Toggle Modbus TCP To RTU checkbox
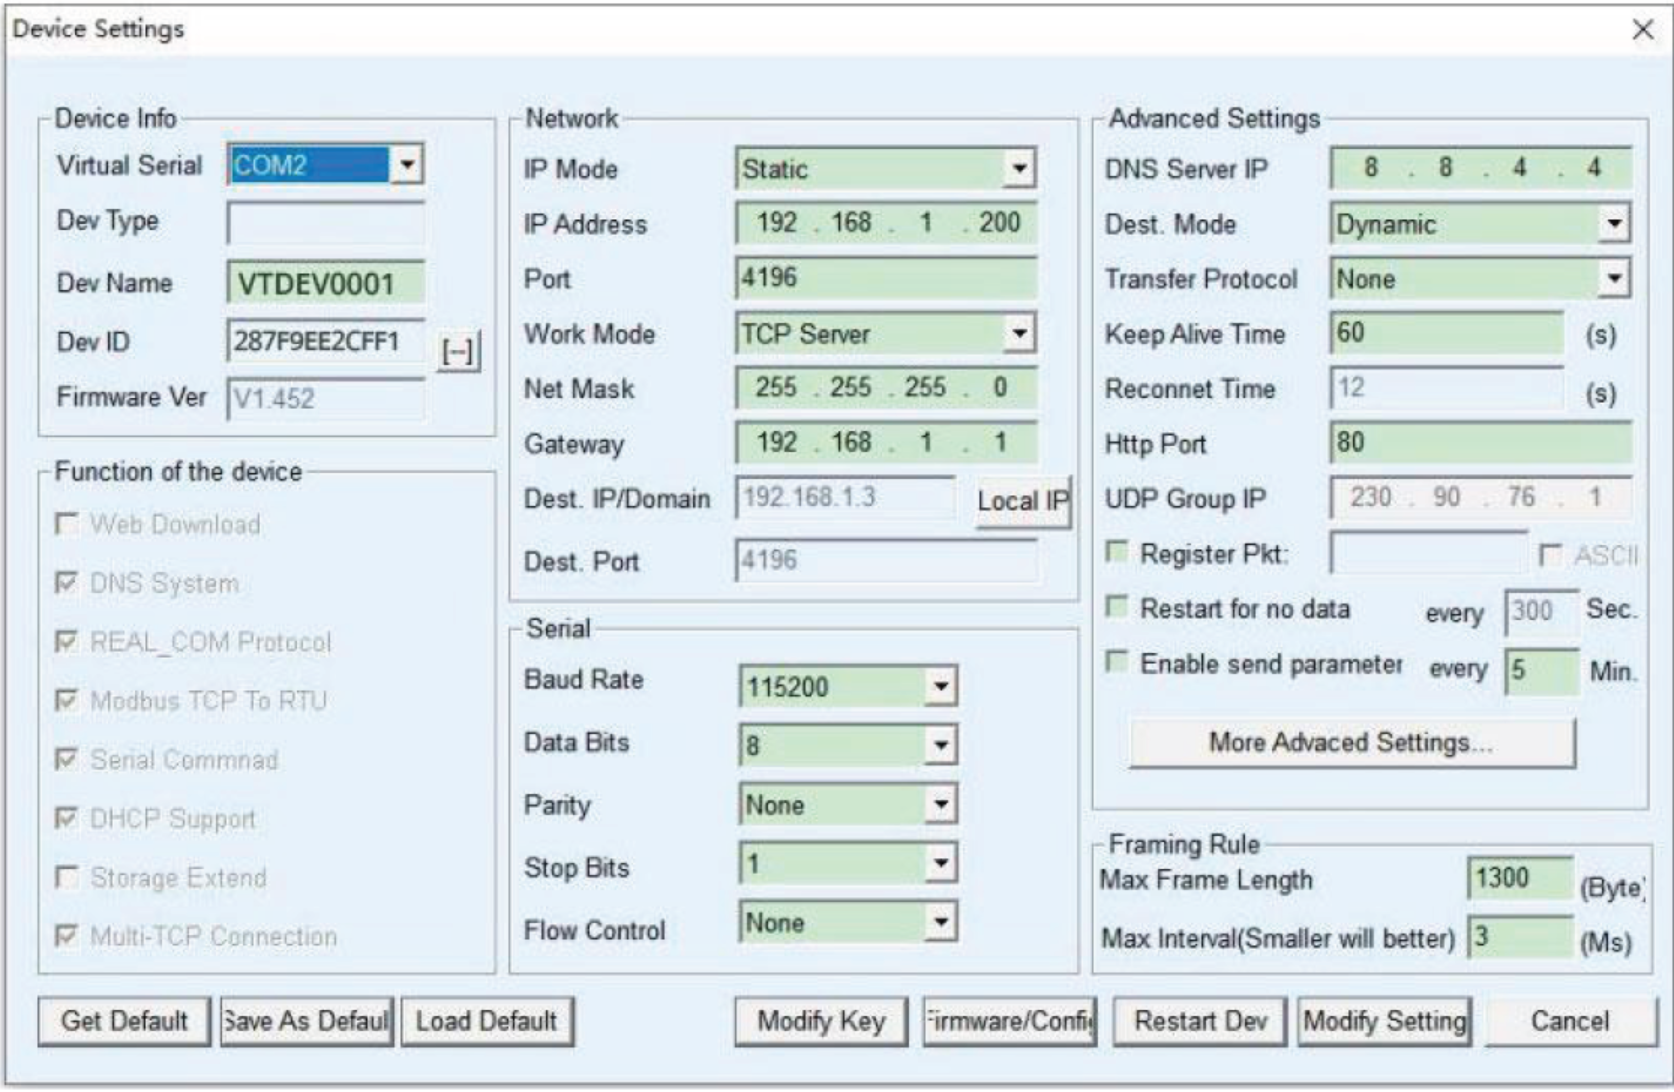This screenshot has width=1674, height=1092. click(67, 701)
